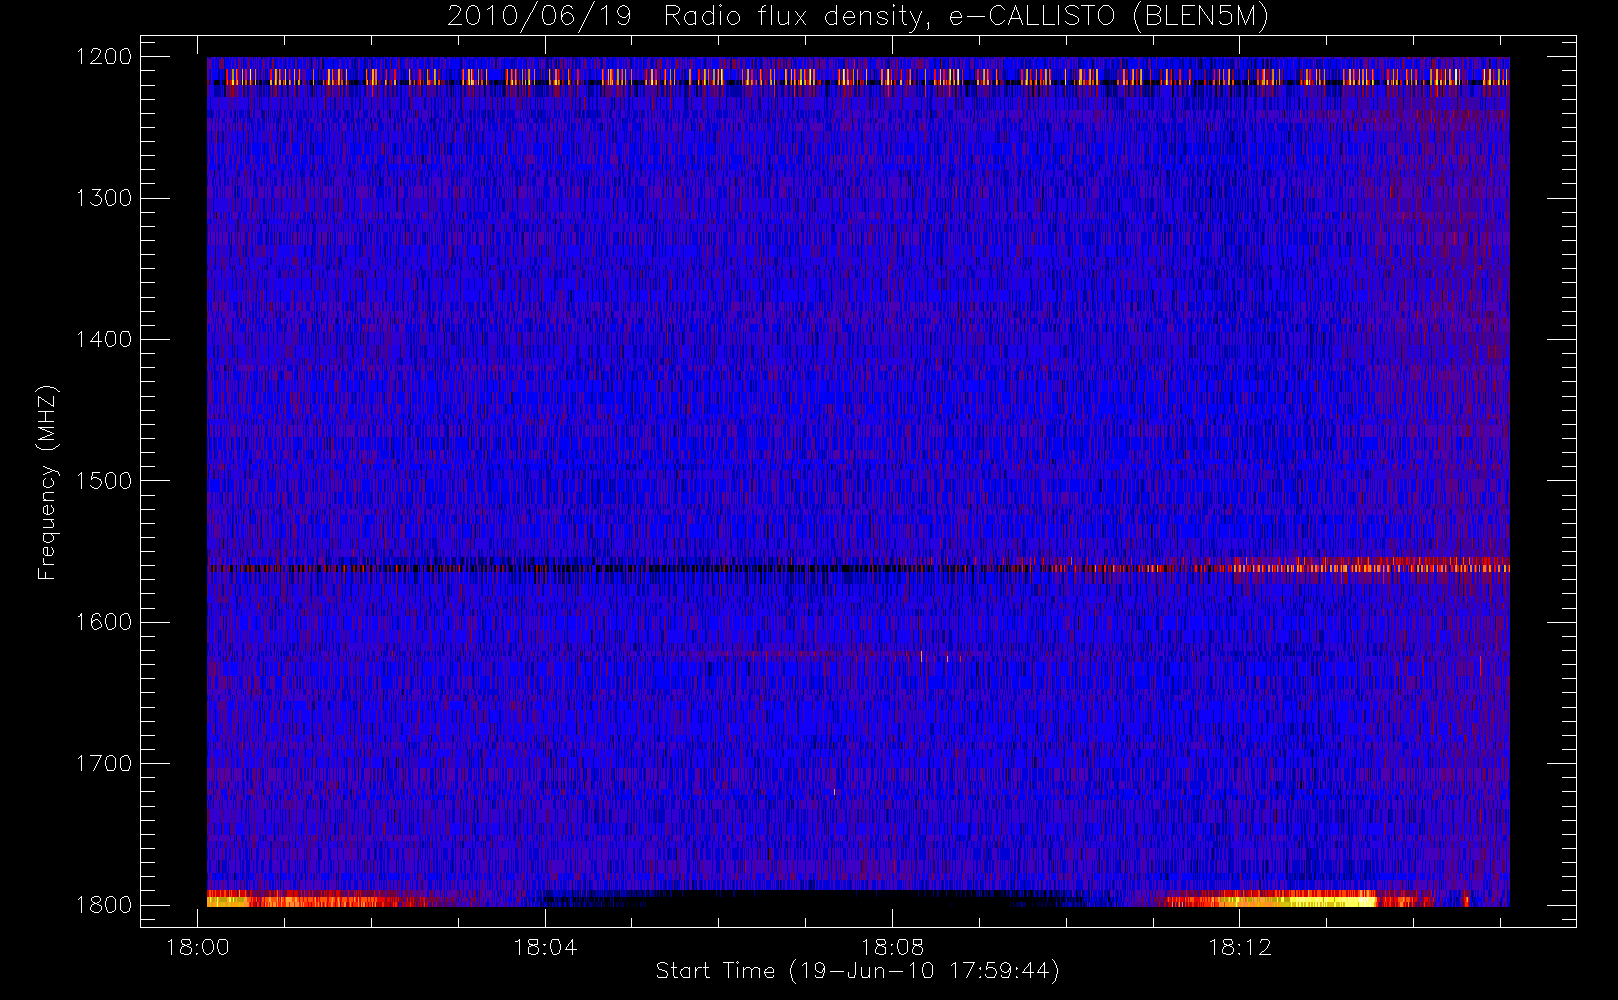Select the 1600 frequency tick label
Viewport: 1618px width, 1000px height.
coord(104,622)
